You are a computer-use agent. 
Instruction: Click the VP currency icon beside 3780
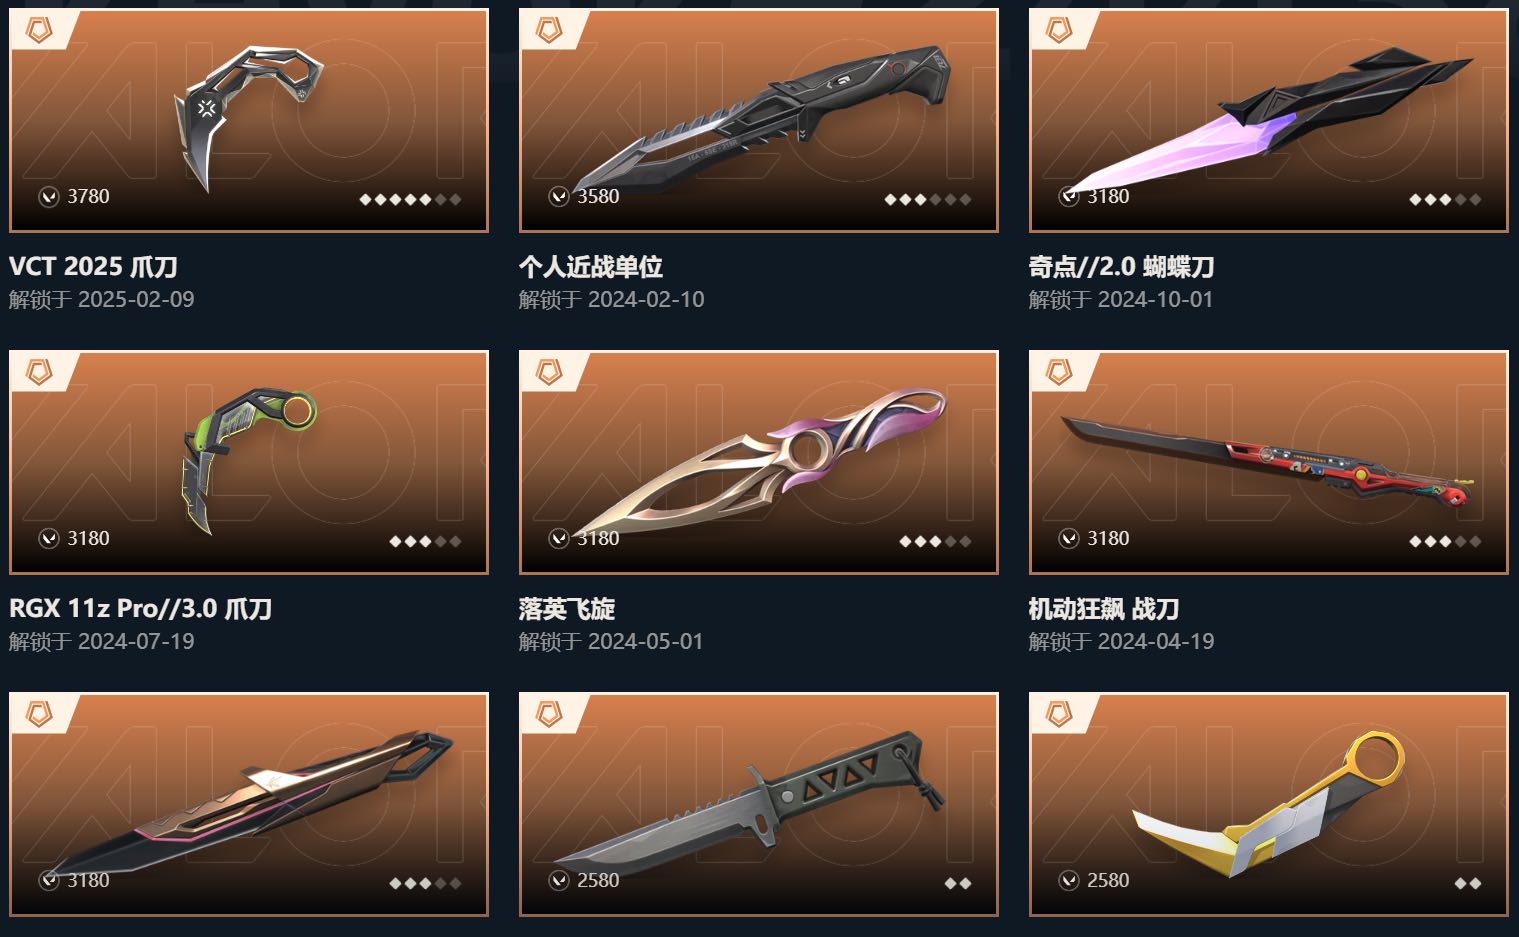(49, 197)
